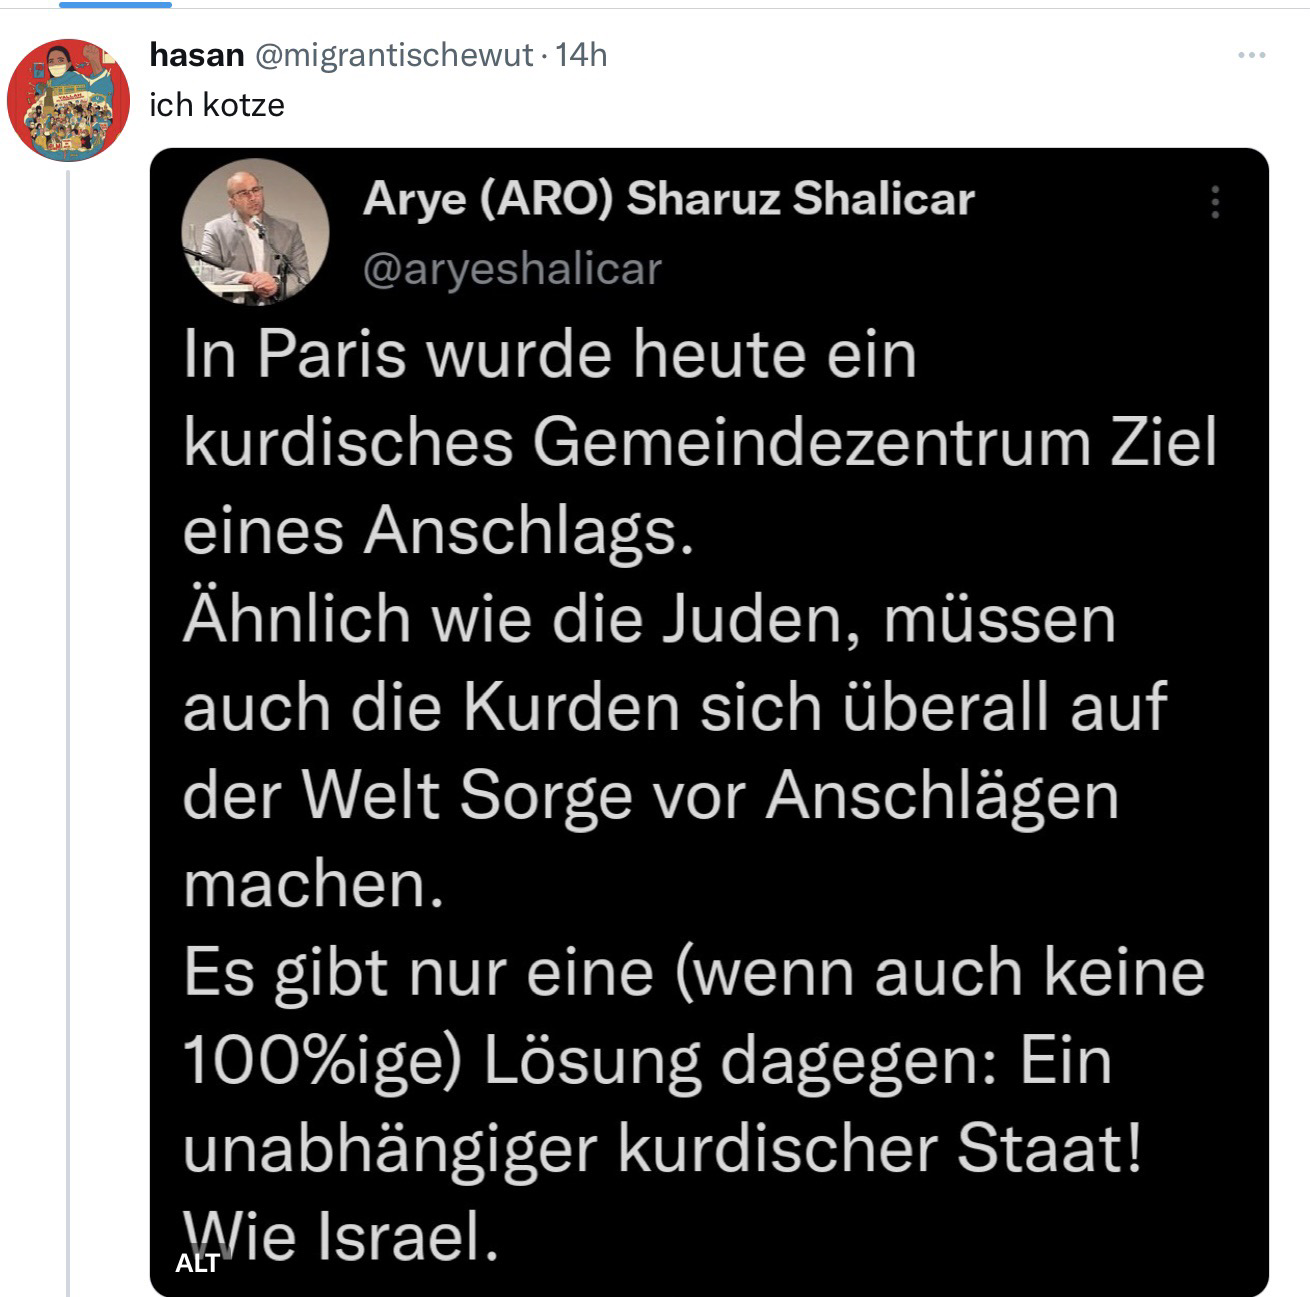Screen dimensions: 1310x1297
Task: Click the @aryeshalicar handle
Action: 512,268
